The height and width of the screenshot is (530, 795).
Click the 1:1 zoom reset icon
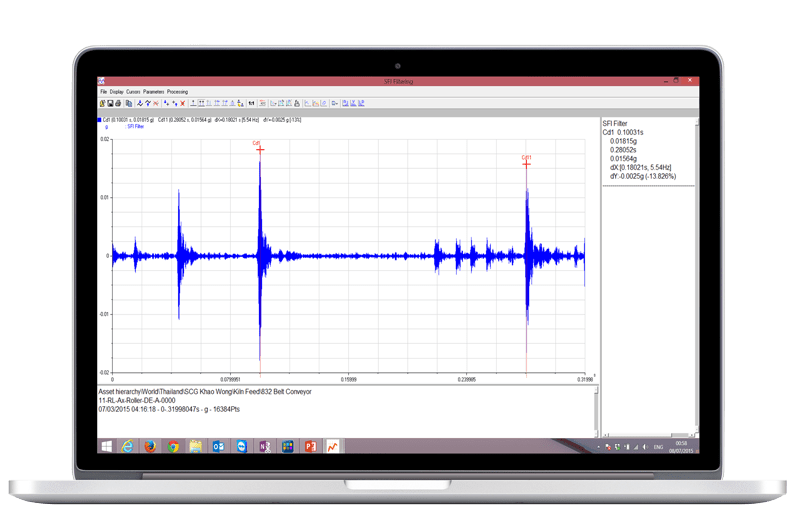(251, 103)
